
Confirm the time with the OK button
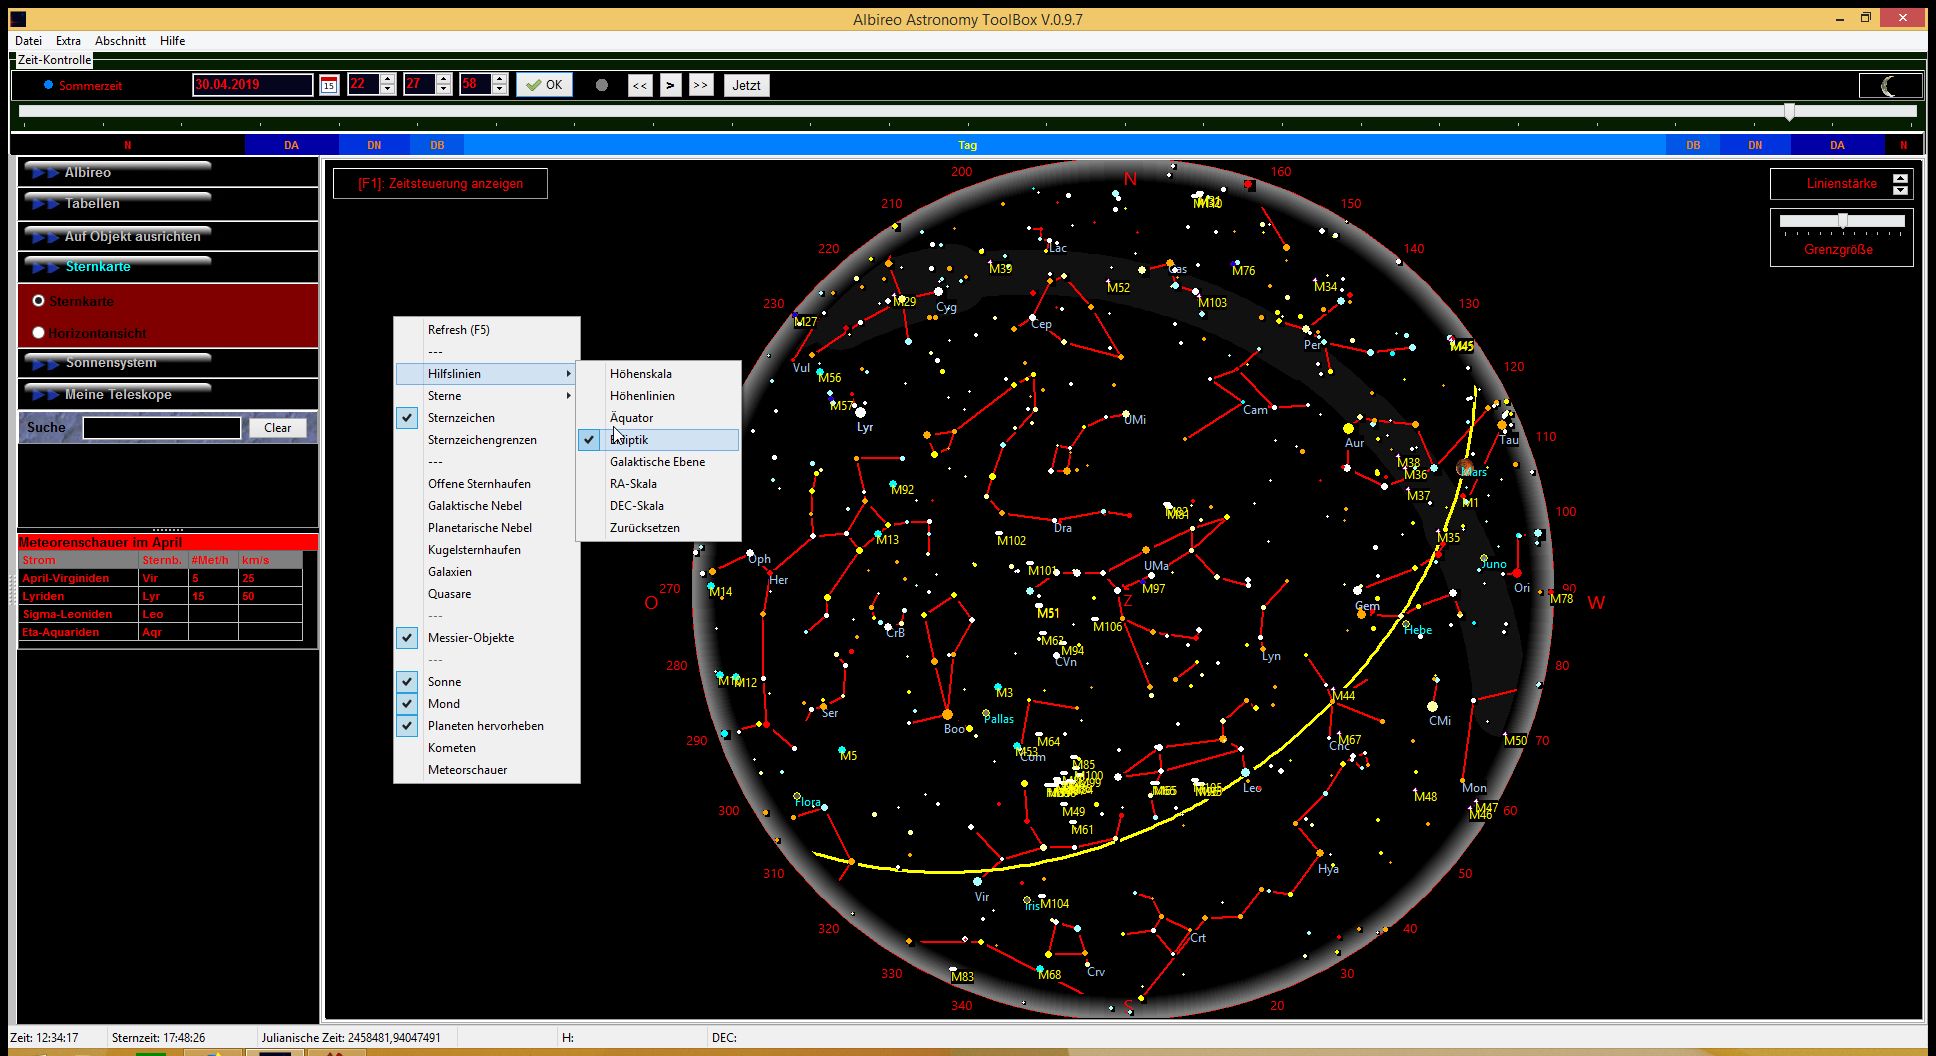point(545,85)
